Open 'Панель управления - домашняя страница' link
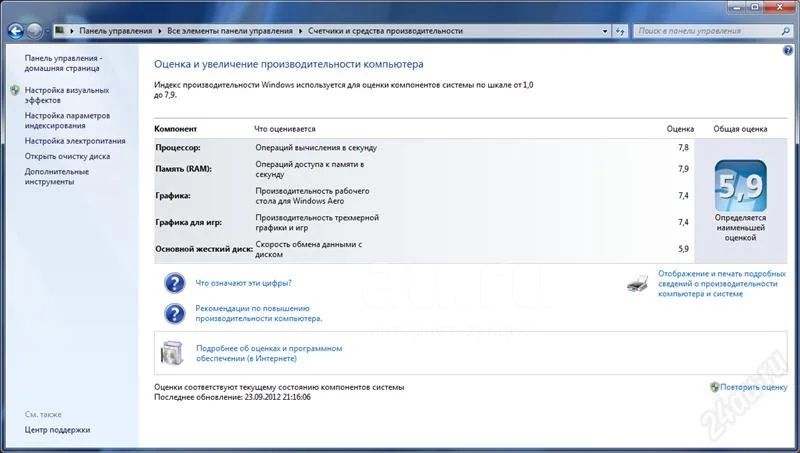The height and width of the screenshot is (453, 800). pyautogui.click(x=63, y=63)
